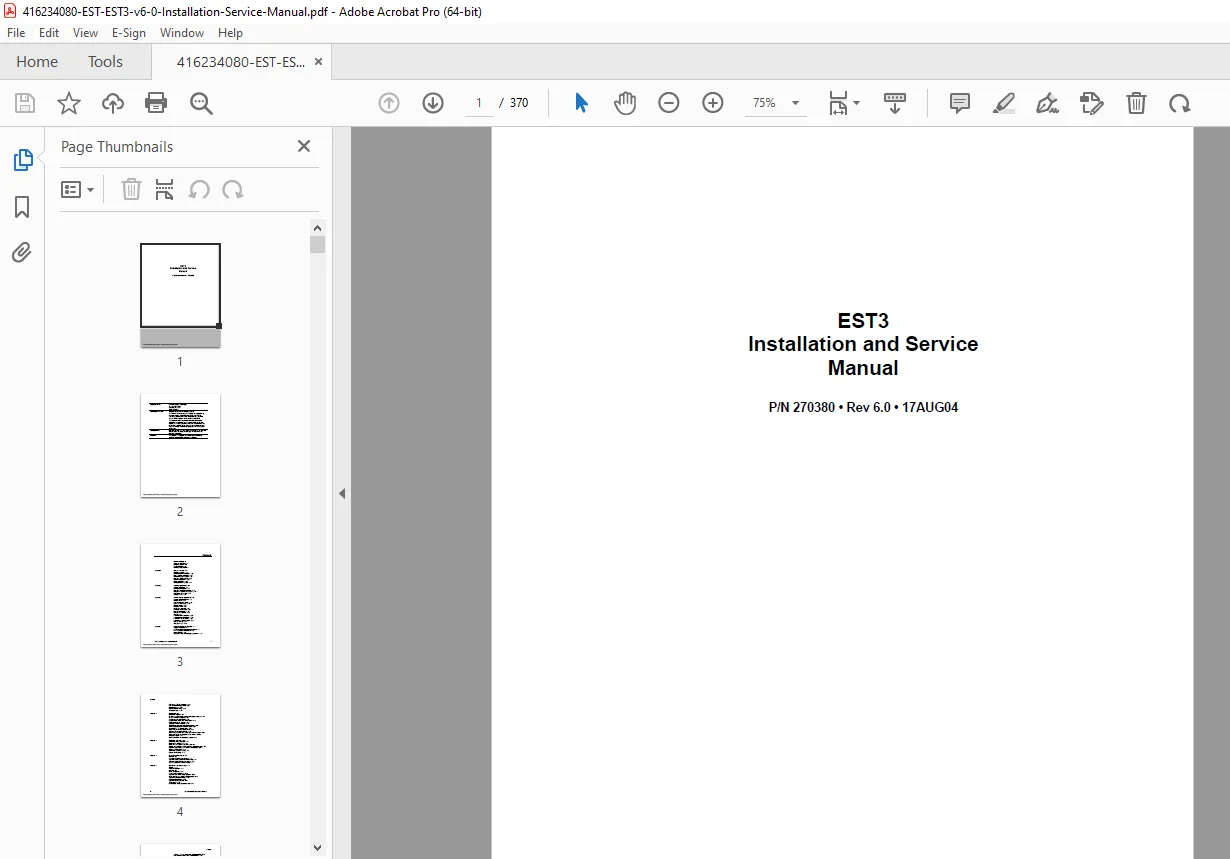
Task: Open the edit PDF tool
Action: click(1092, 103)
